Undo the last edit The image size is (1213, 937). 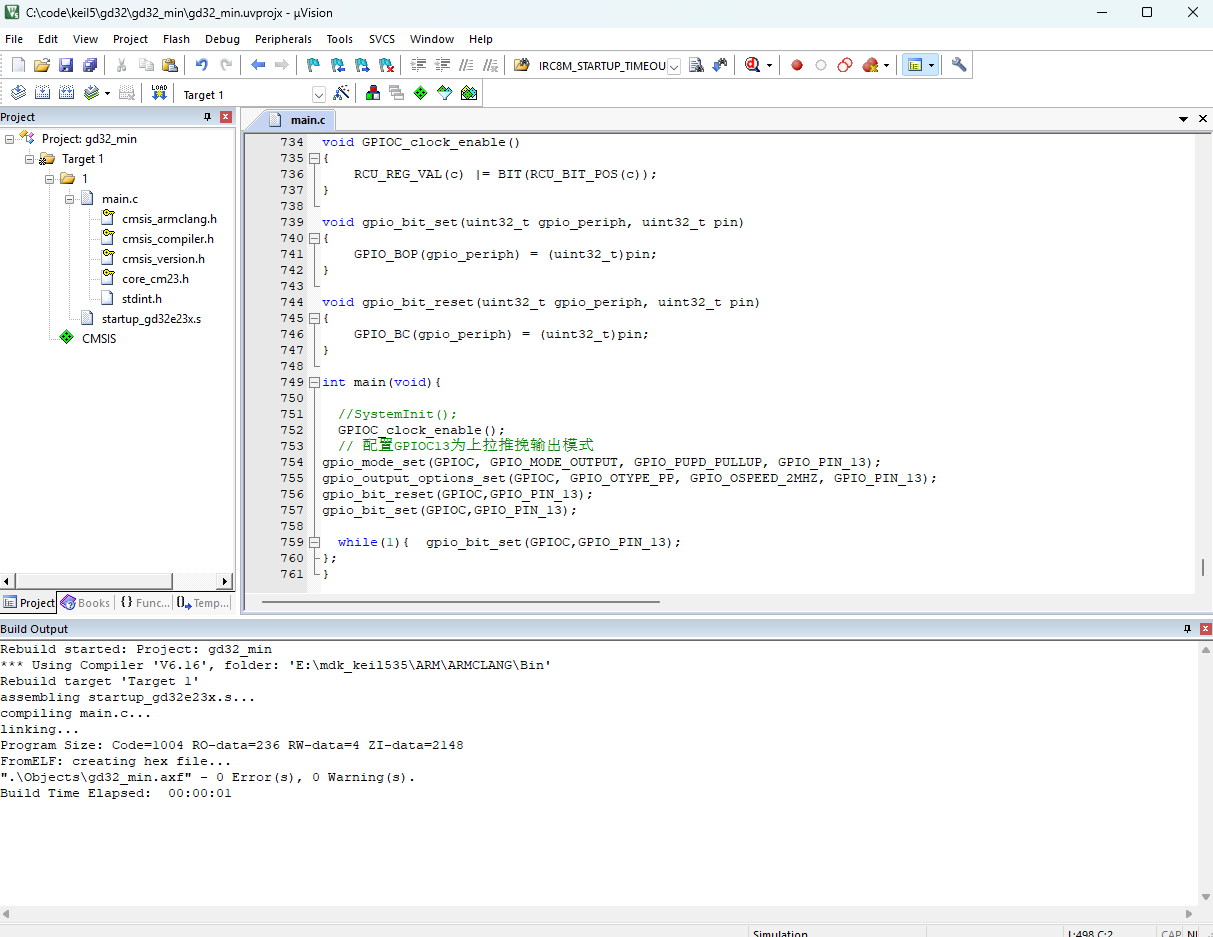click(202, 65)
